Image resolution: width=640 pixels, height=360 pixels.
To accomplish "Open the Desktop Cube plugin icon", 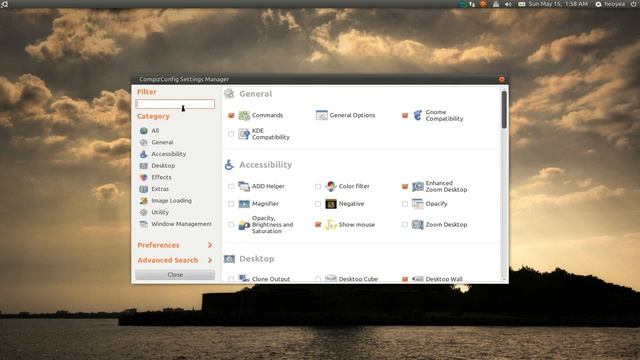I will pos(331,278).
